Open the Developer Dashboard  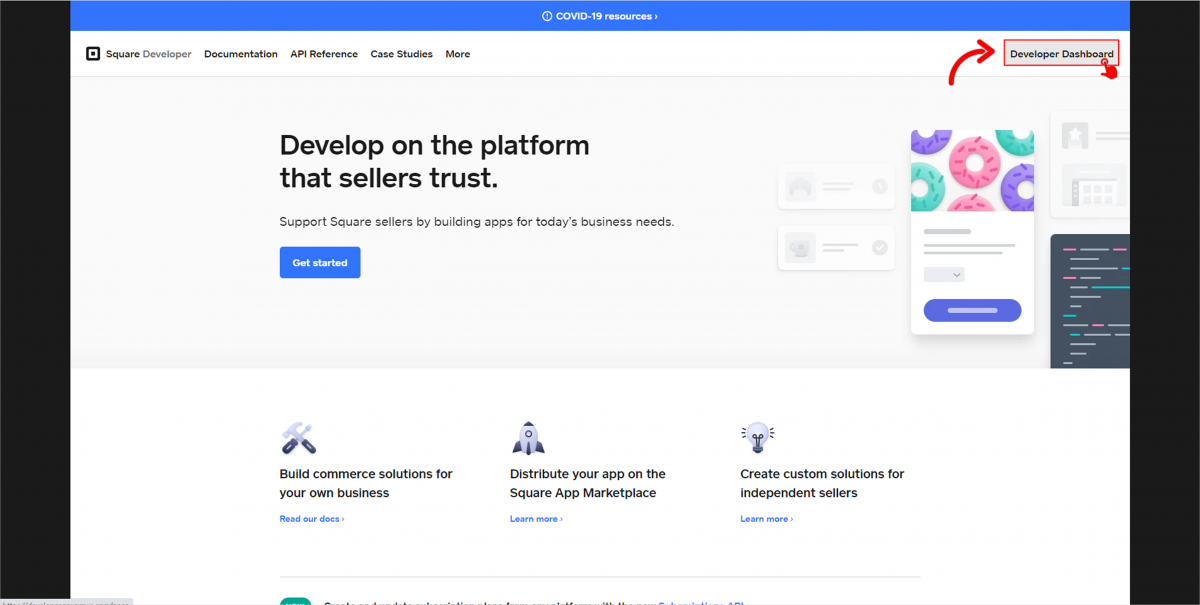pyautogui.click(x=1061, y=52)
